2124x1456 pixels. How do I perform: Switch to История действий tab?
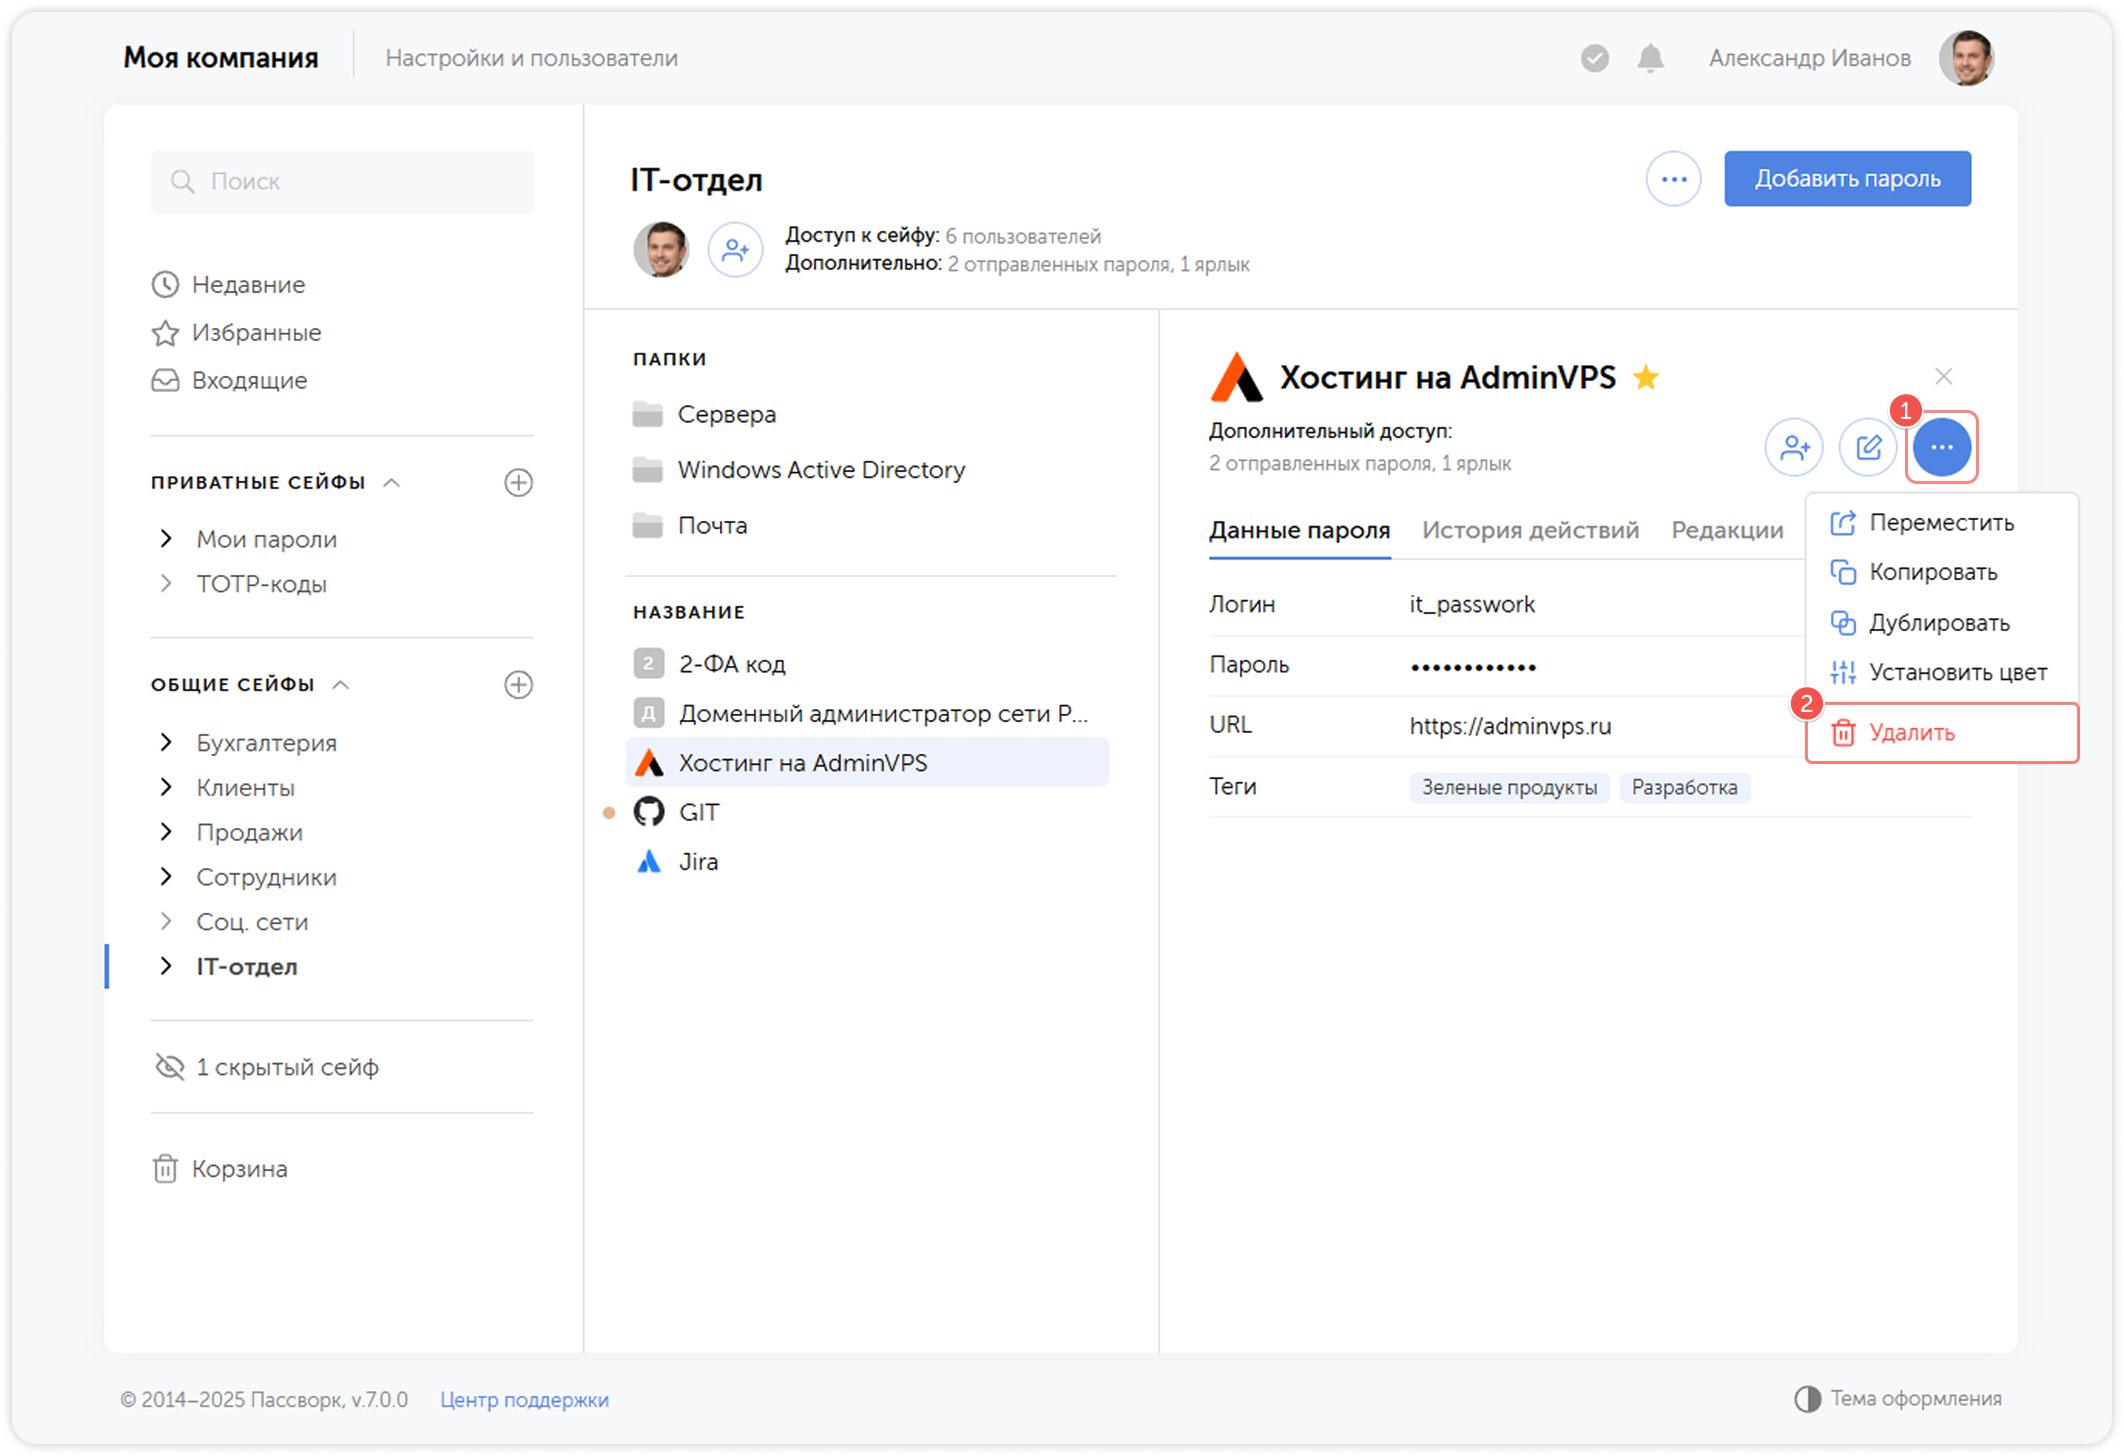pyautogui.click(x=1530, y=531)
